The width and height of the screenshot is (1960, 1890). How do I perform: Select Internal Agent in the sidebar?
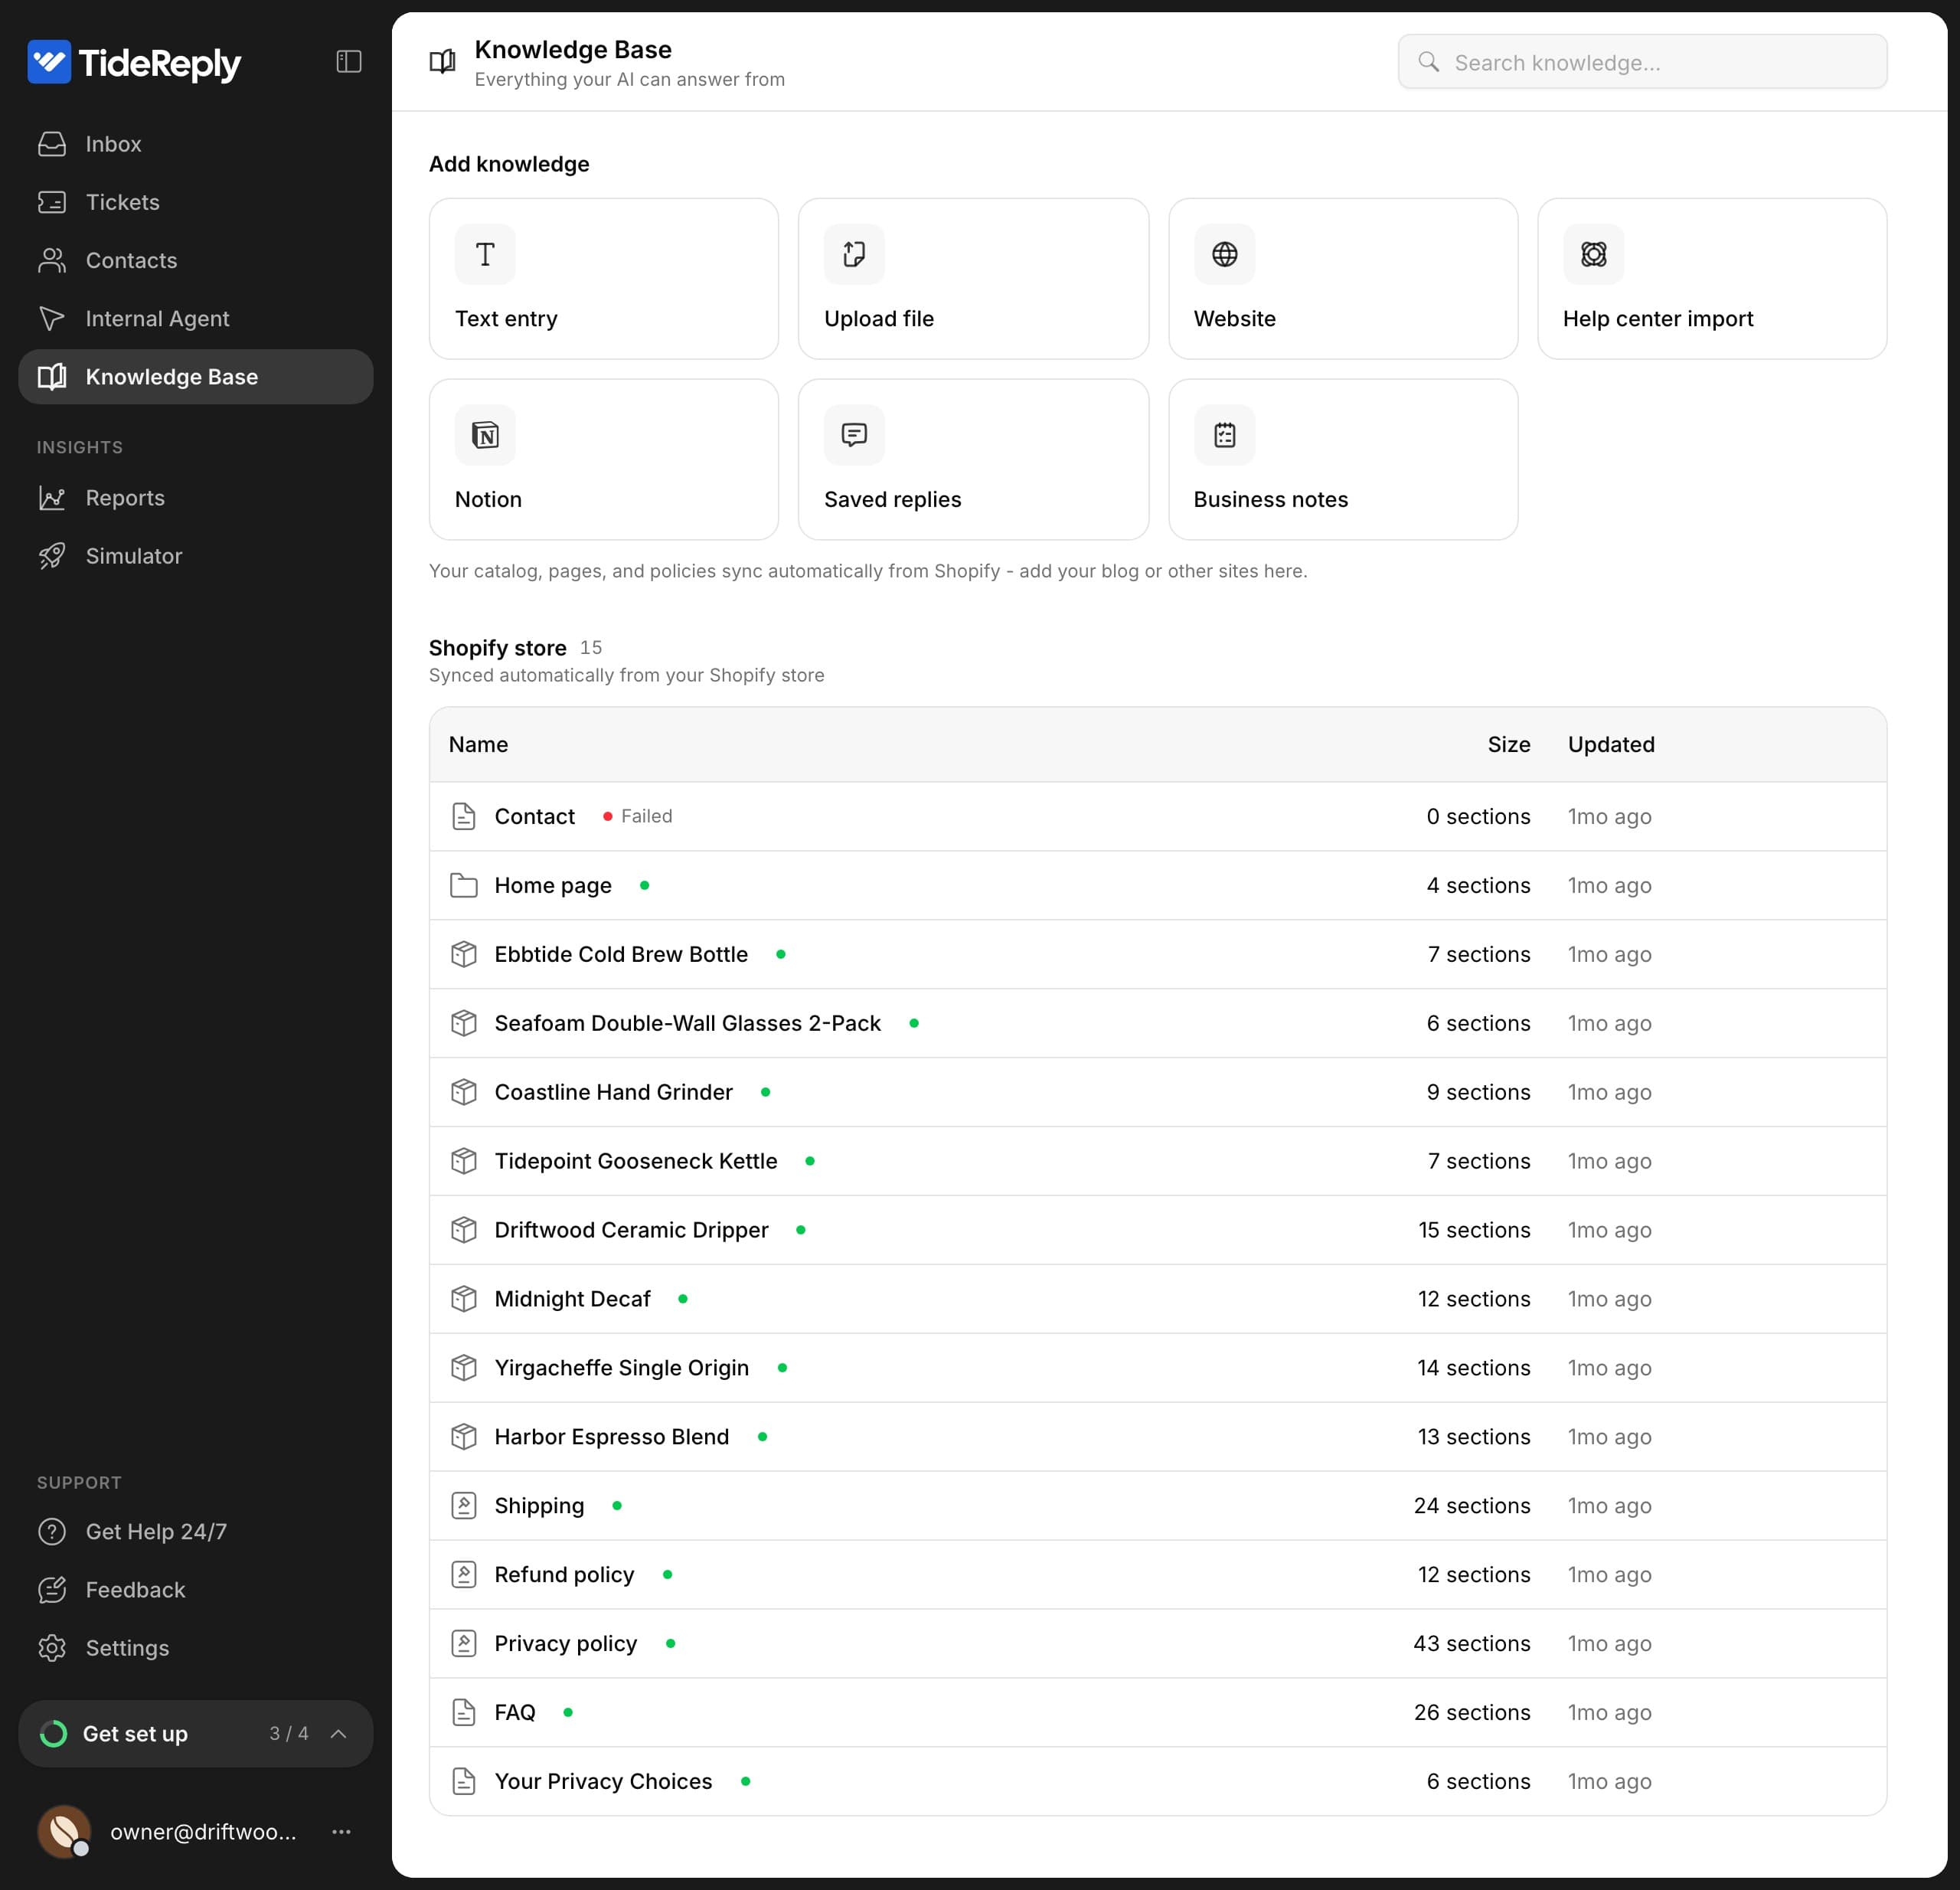click(196, 318)
